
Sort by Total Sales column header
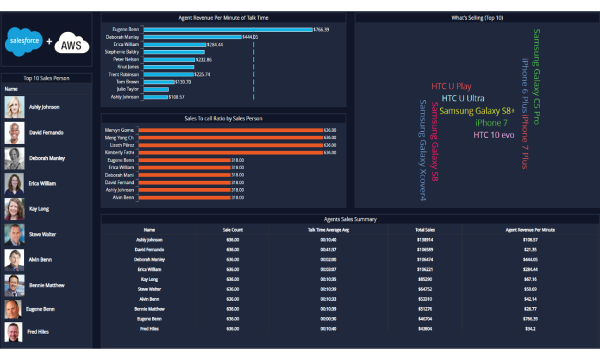click(x=425, y=230)
